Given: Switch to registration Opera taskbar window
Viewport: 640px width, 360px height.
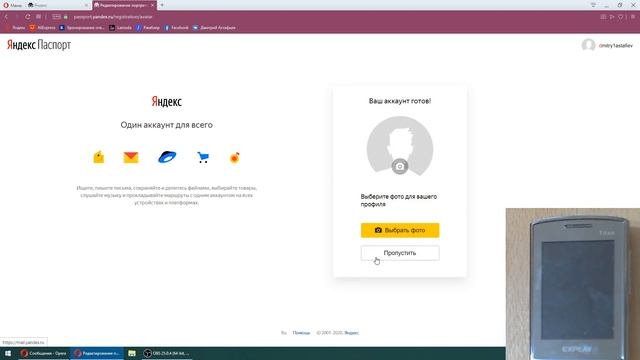Looking at the screenshot, I should point(98,353).
